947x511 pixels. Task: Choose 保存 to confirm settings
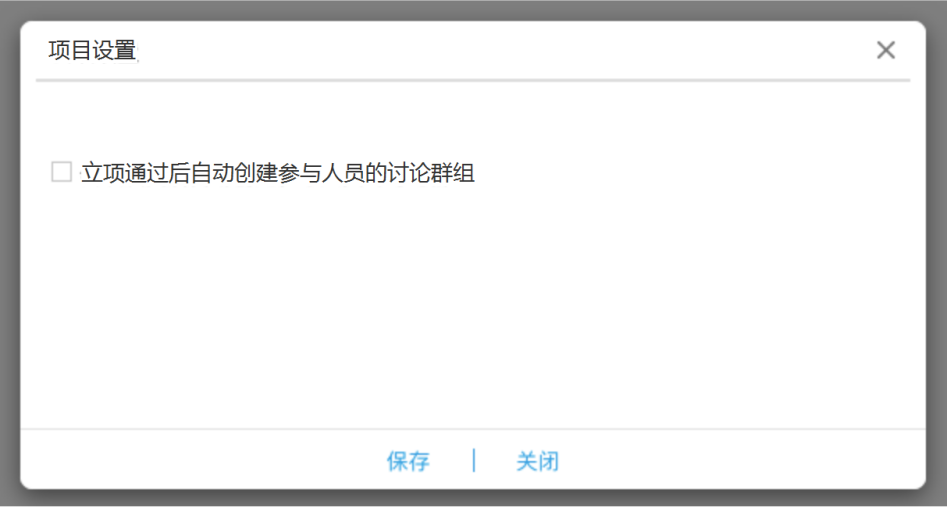(408, 461)
